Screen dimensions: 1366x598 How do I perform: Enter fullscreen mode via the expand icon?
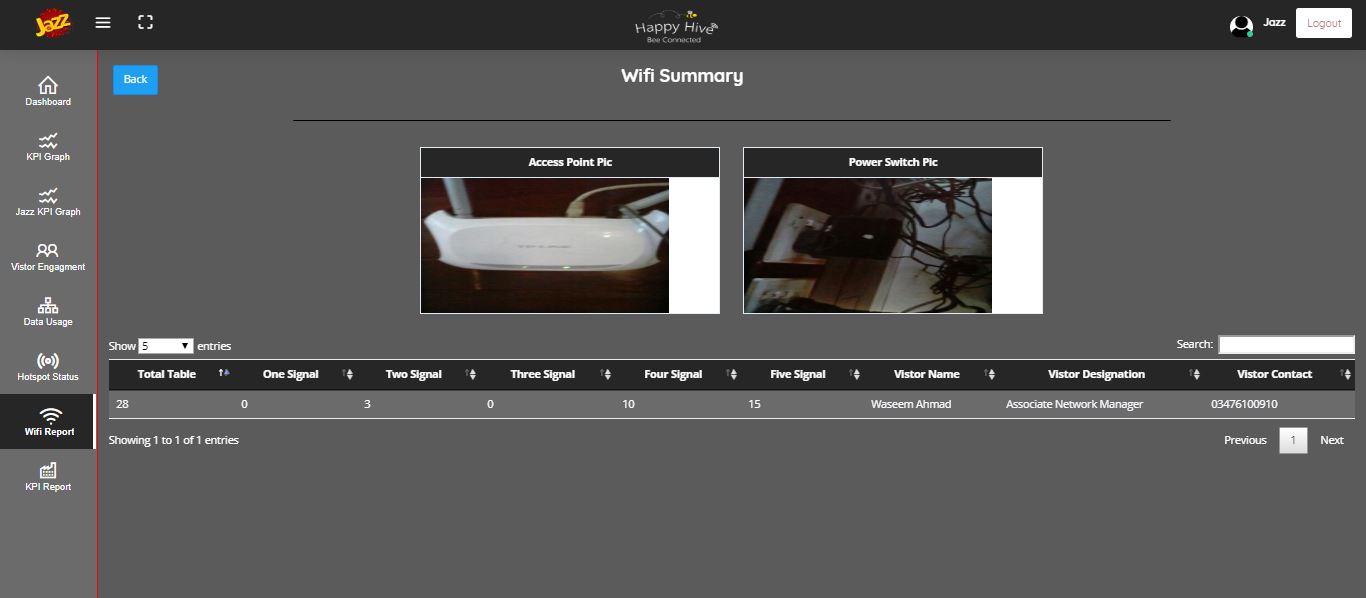[146, 22]
